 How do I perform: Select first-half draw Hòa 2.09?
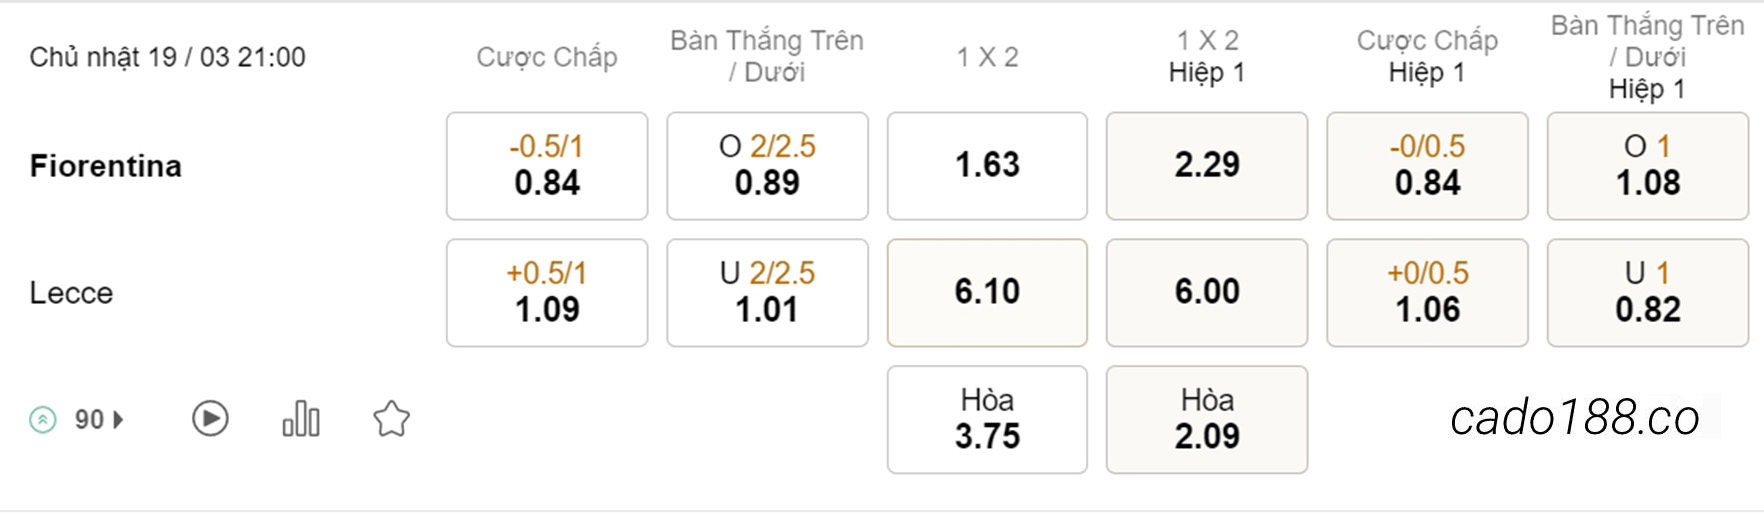[1207, 419]
